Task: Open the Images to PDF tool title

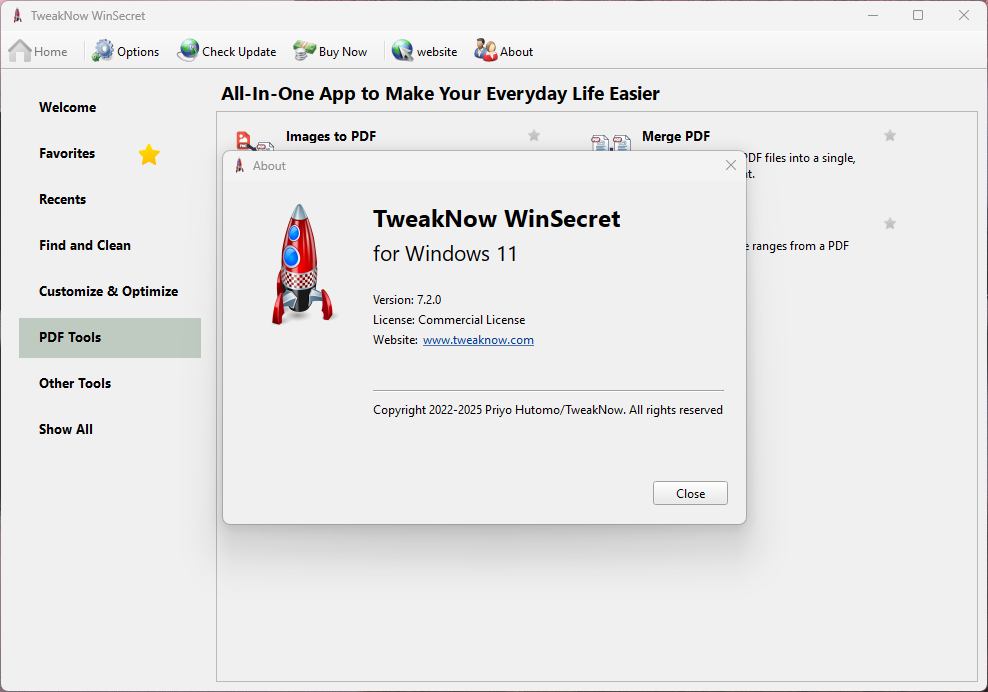Action: 331,136
